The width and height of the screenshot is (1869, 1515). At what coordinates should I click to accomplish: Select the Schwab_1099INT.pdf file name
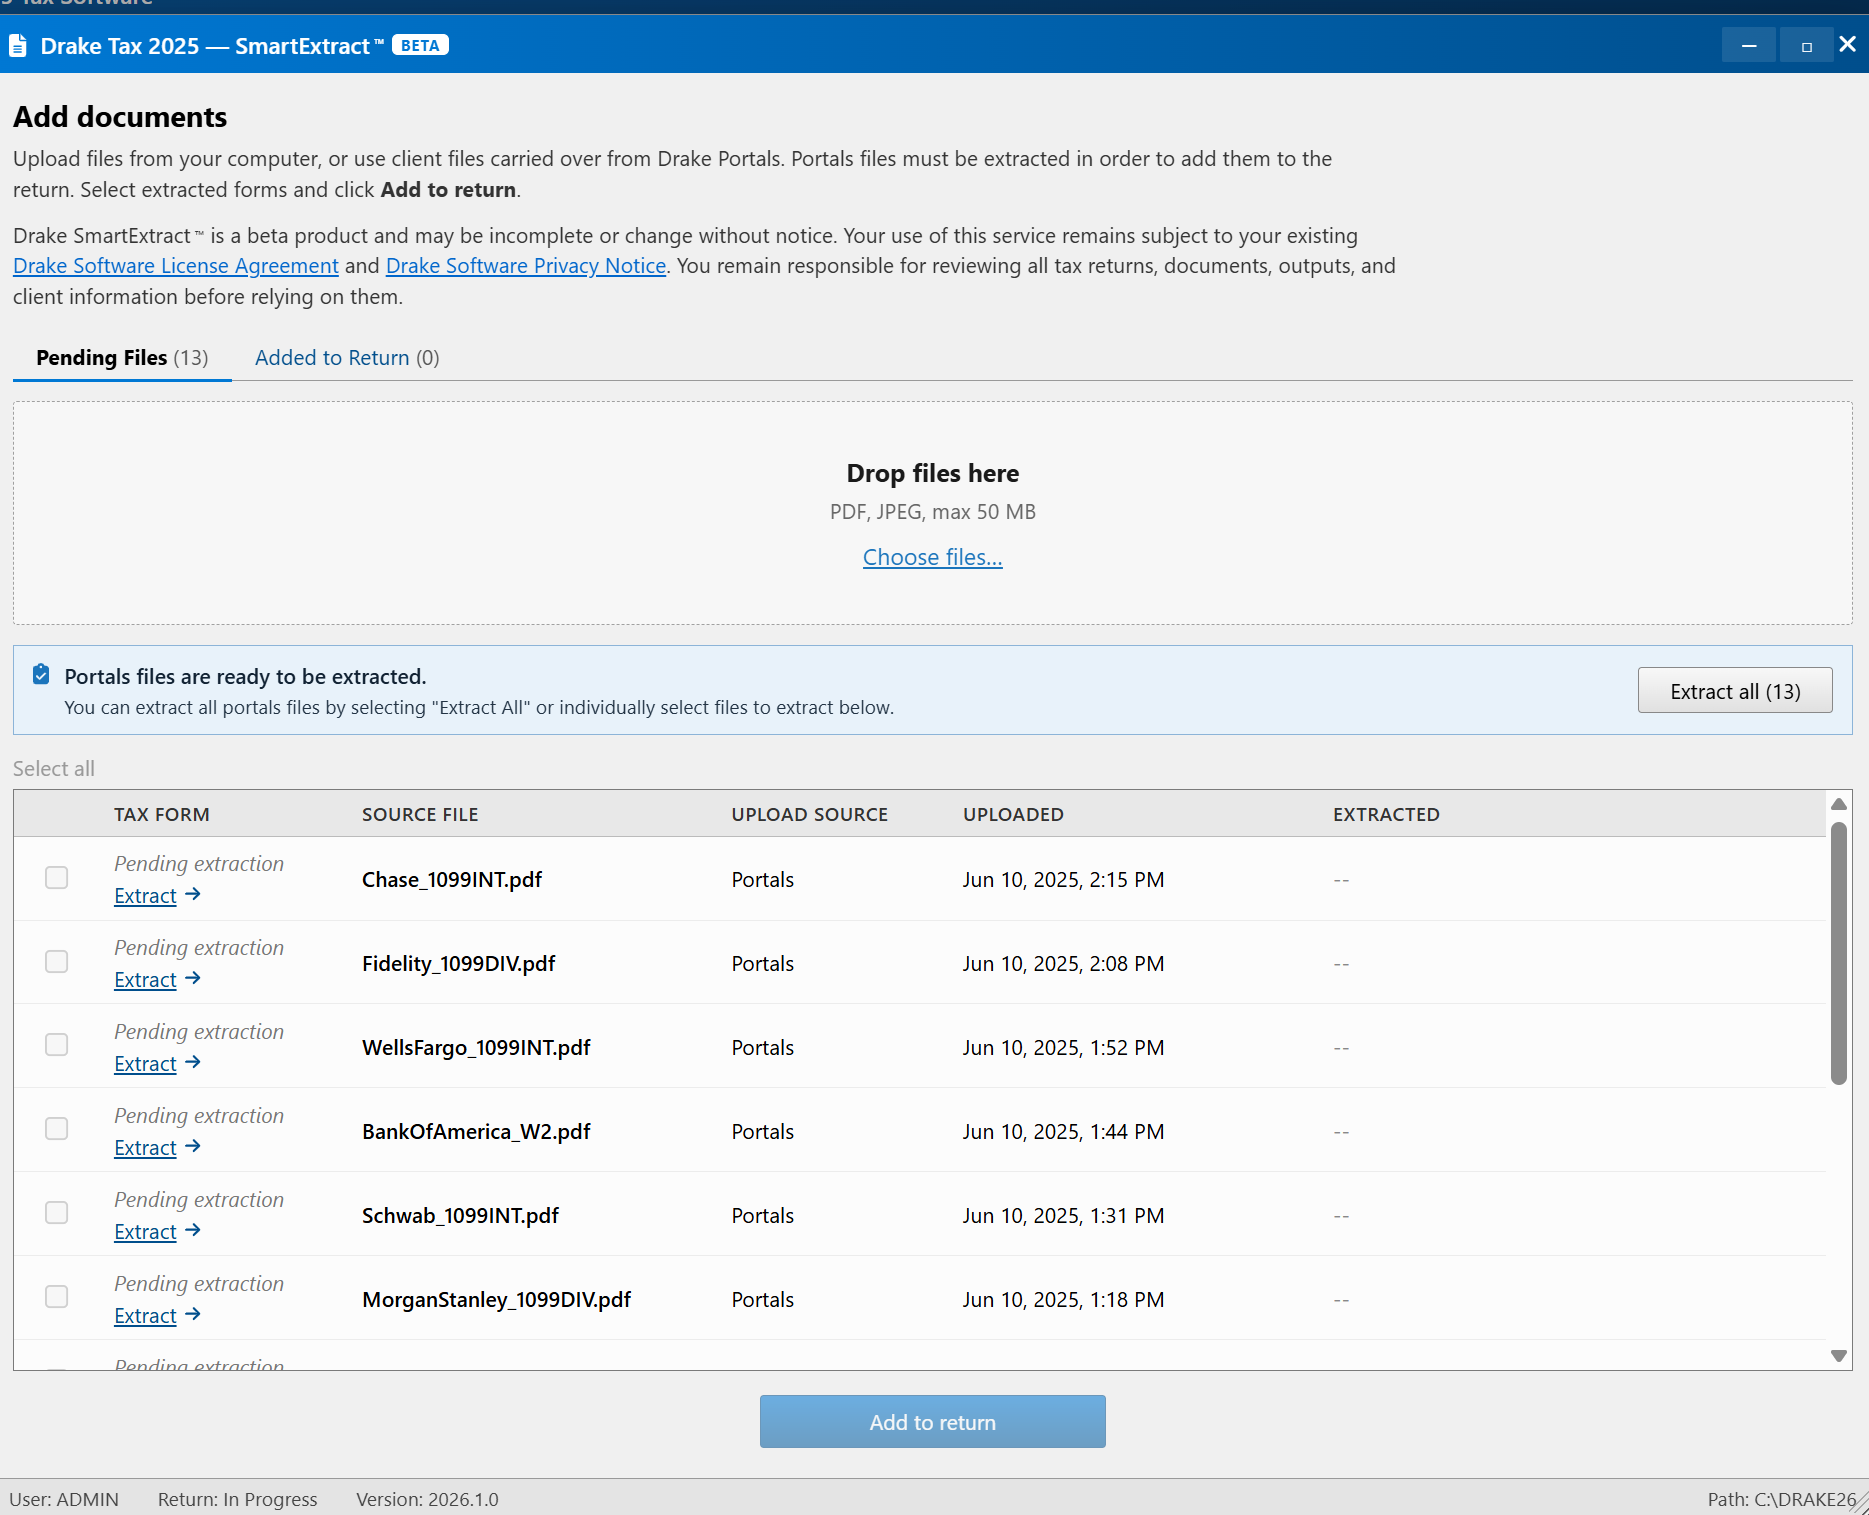460,1216
